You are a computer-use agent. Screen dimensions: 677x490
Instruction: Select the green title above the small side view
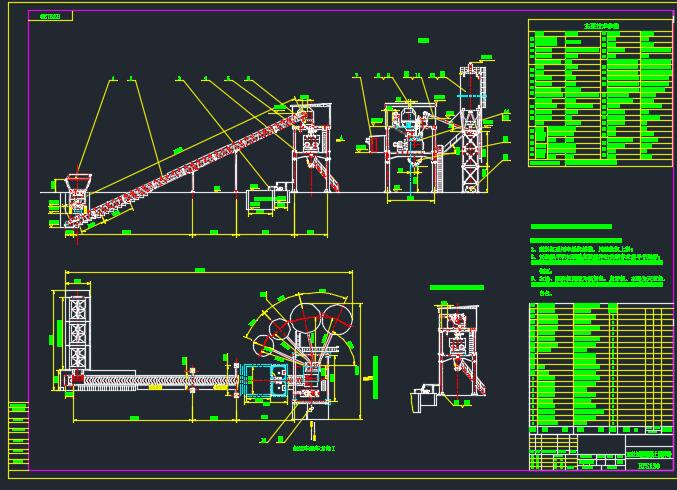click(457, 288)
